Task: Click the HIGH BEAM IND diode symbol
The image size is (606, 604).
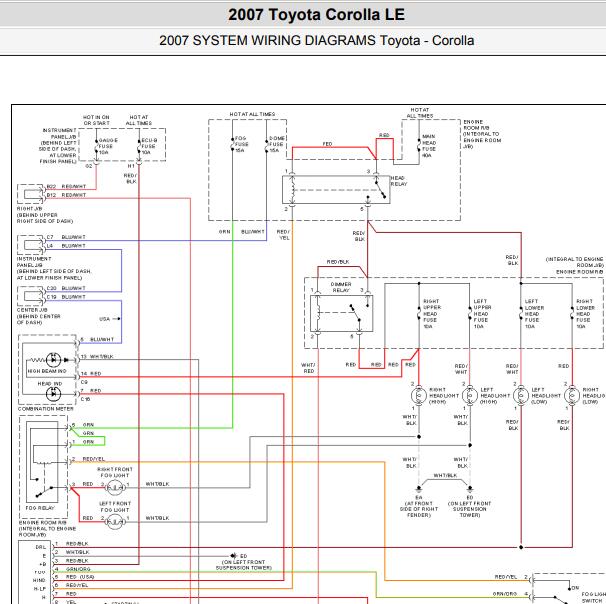Action: (53, 360)
